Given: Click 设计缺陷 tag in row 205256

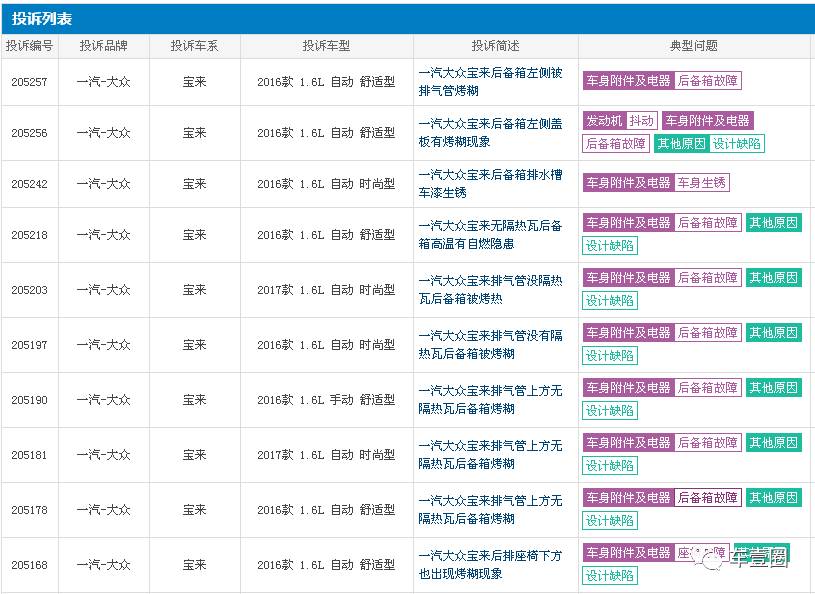Looking at the screenshot, I should 737,143.
